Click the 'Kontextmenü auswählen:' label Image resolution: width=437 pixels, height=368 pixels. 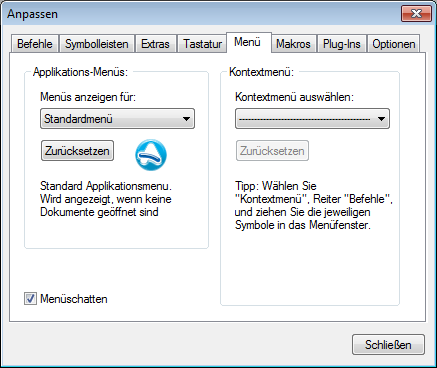point(294,97)
